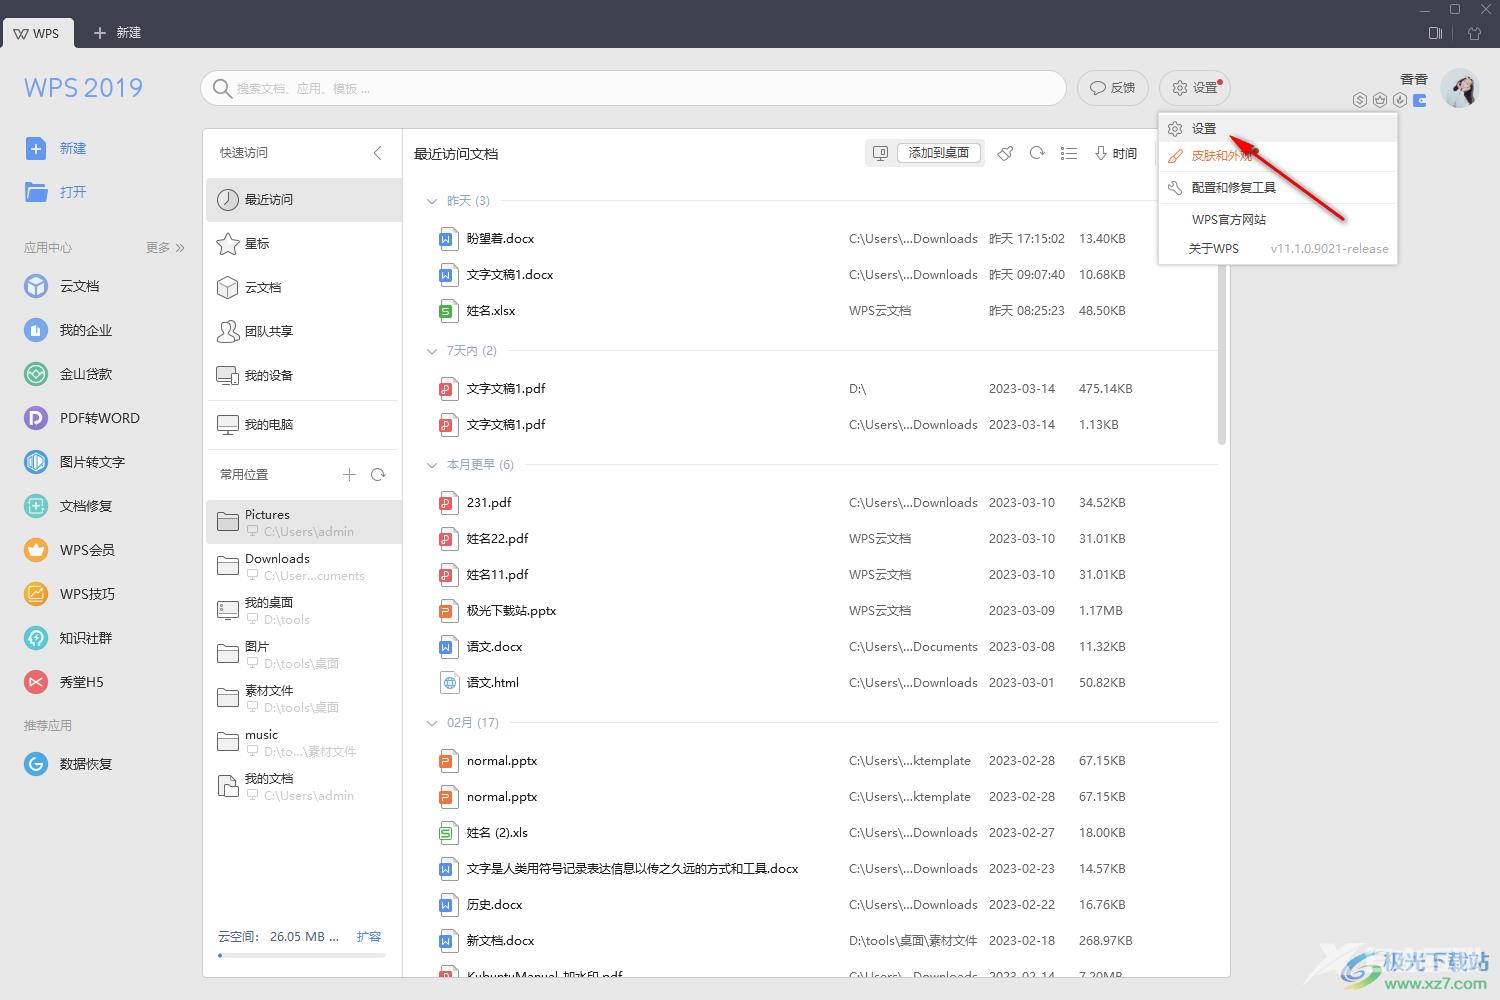This screenshot has height=1000, width=1500.
Task: Open 我的设备 section
Action: click(304, 375)
